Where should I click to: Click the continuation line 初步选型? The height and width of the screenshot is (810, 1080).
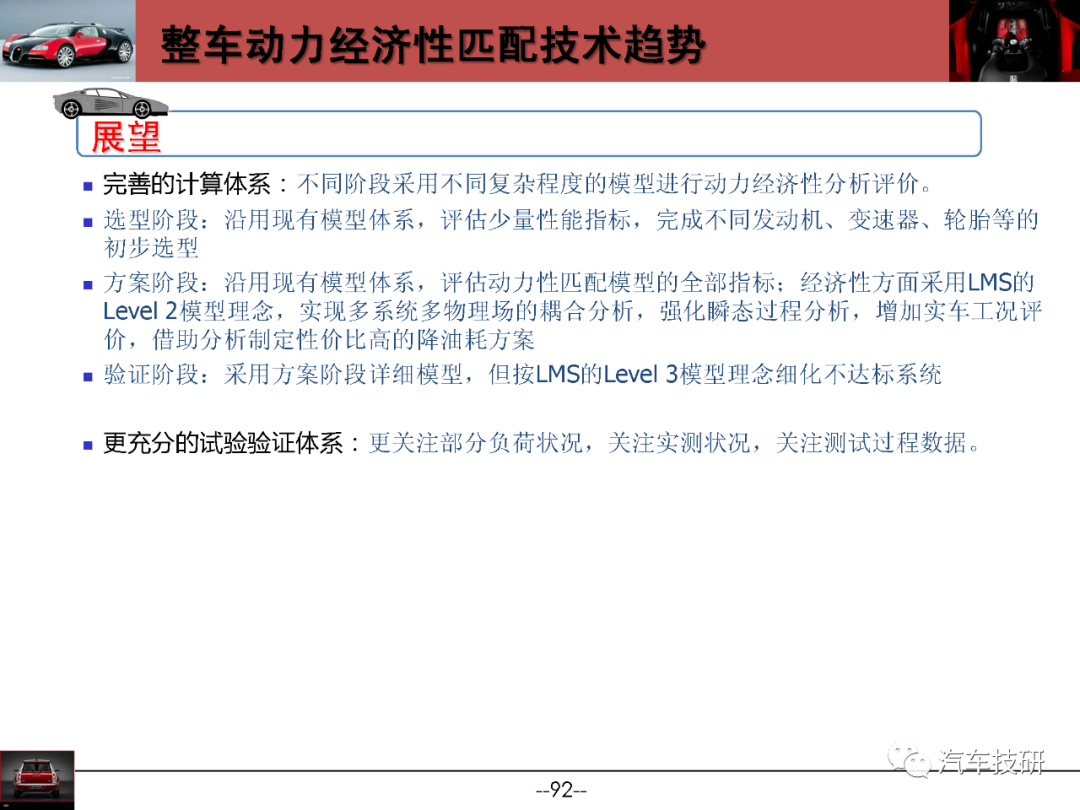(x=151, y=247)
